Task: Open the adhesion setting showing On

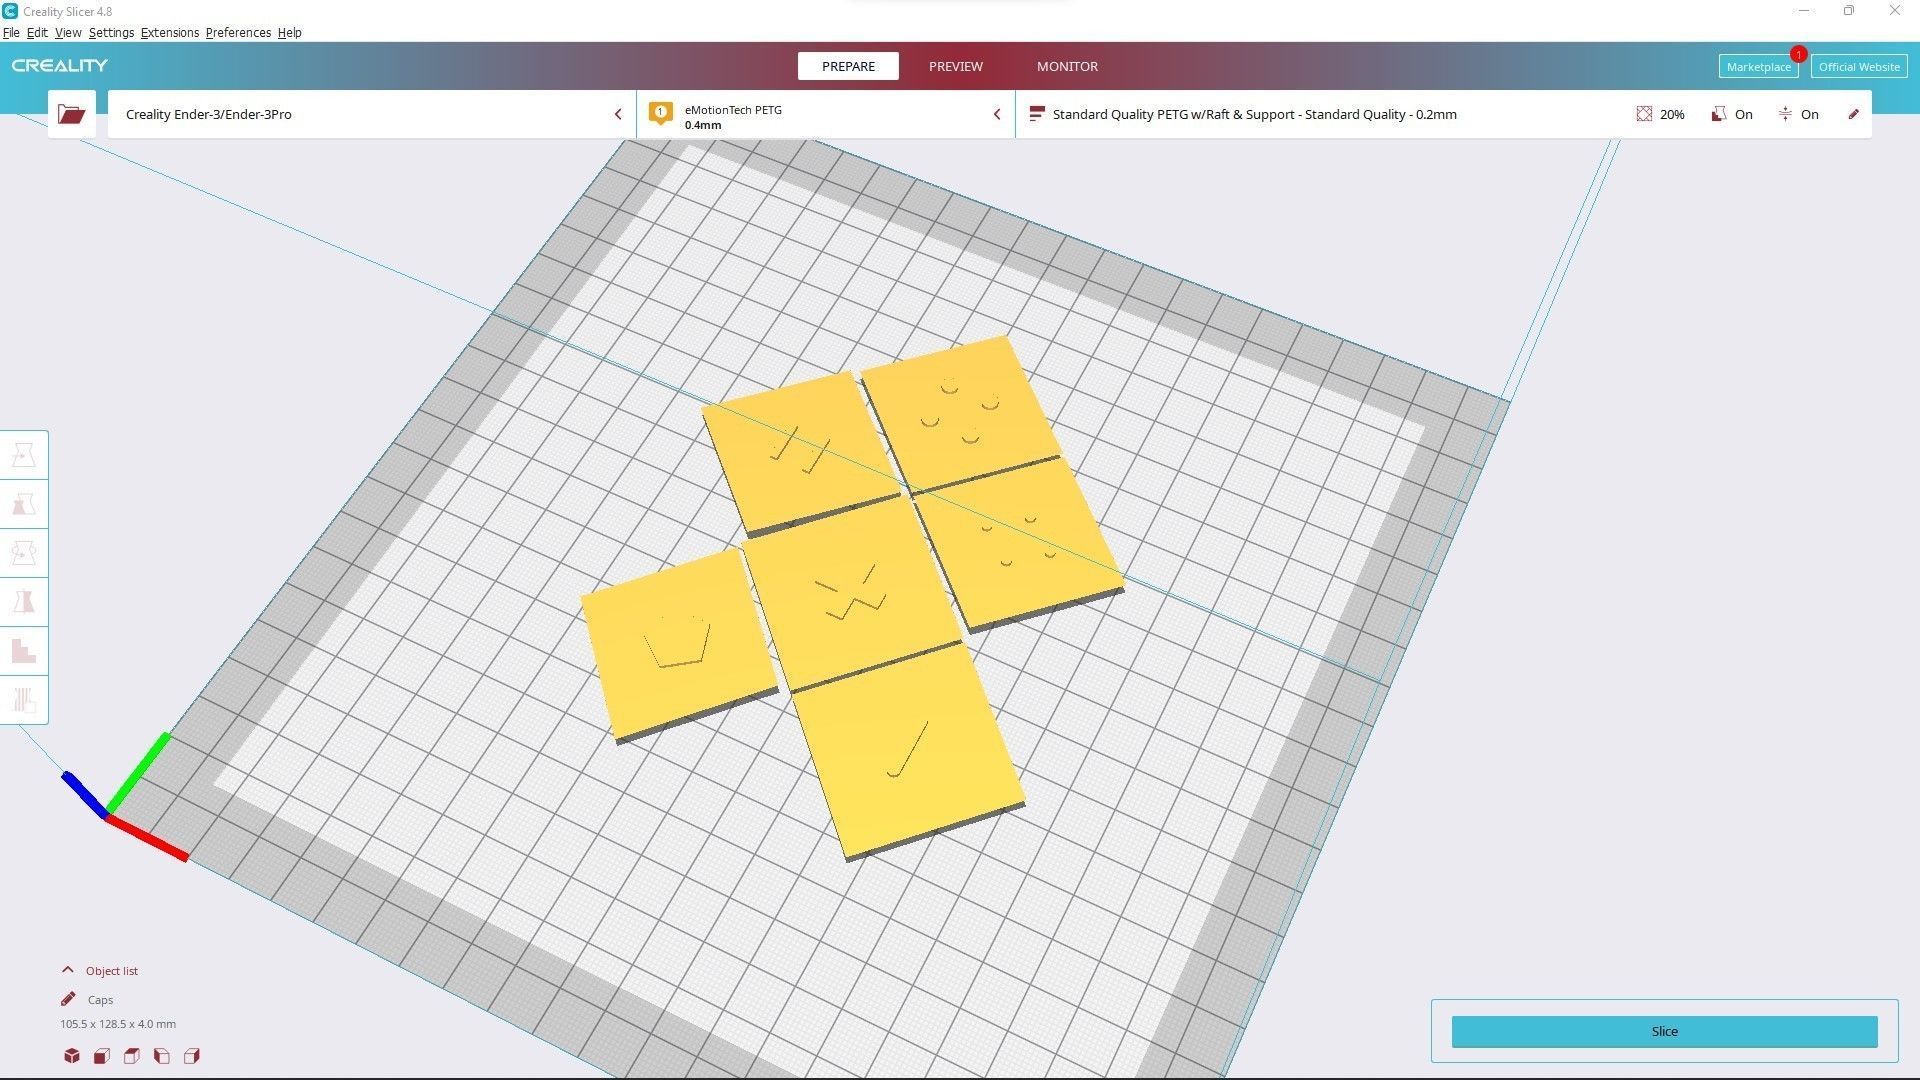Action: (1798, 114)
